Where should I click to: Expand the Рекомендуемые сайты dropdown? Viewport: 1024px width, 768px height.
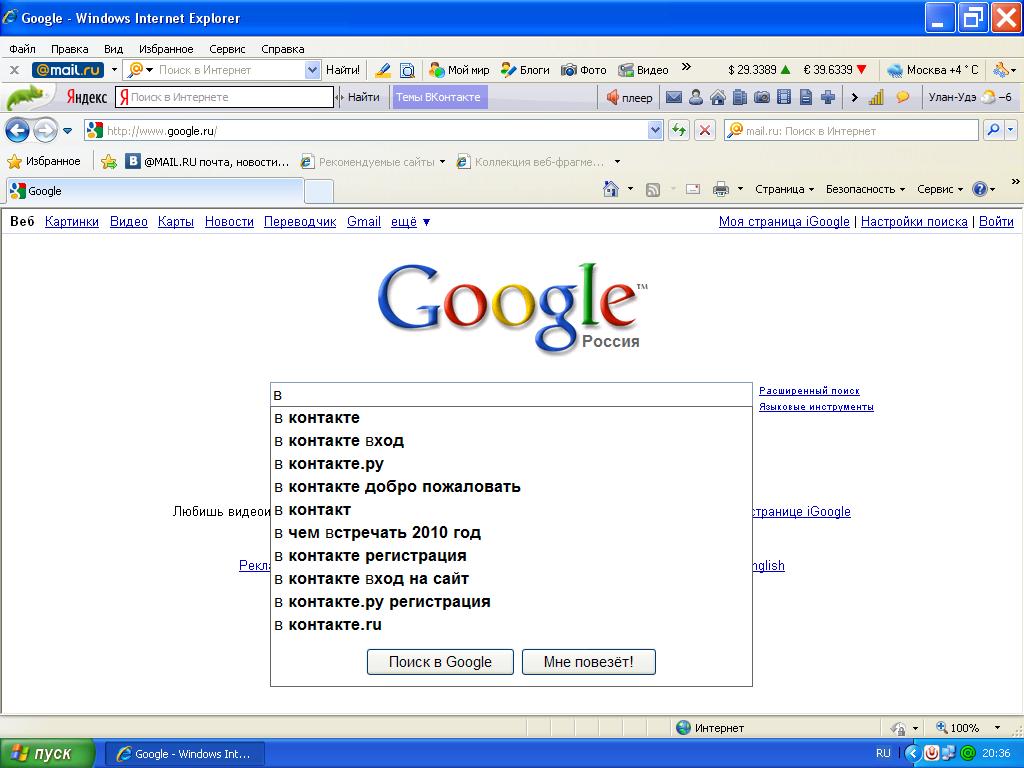tap(442, 161)
